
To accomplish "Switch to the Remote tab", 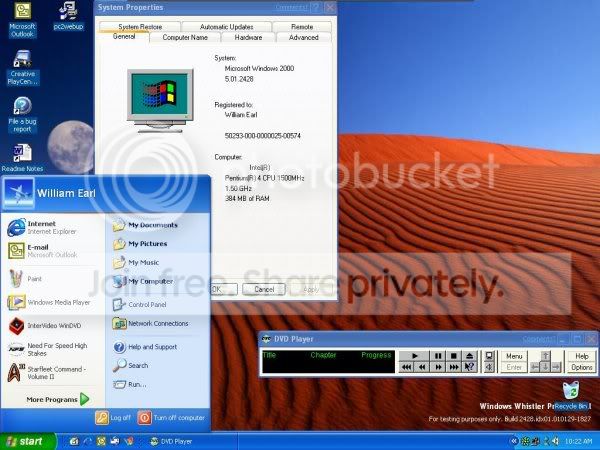I will [302, 26].
